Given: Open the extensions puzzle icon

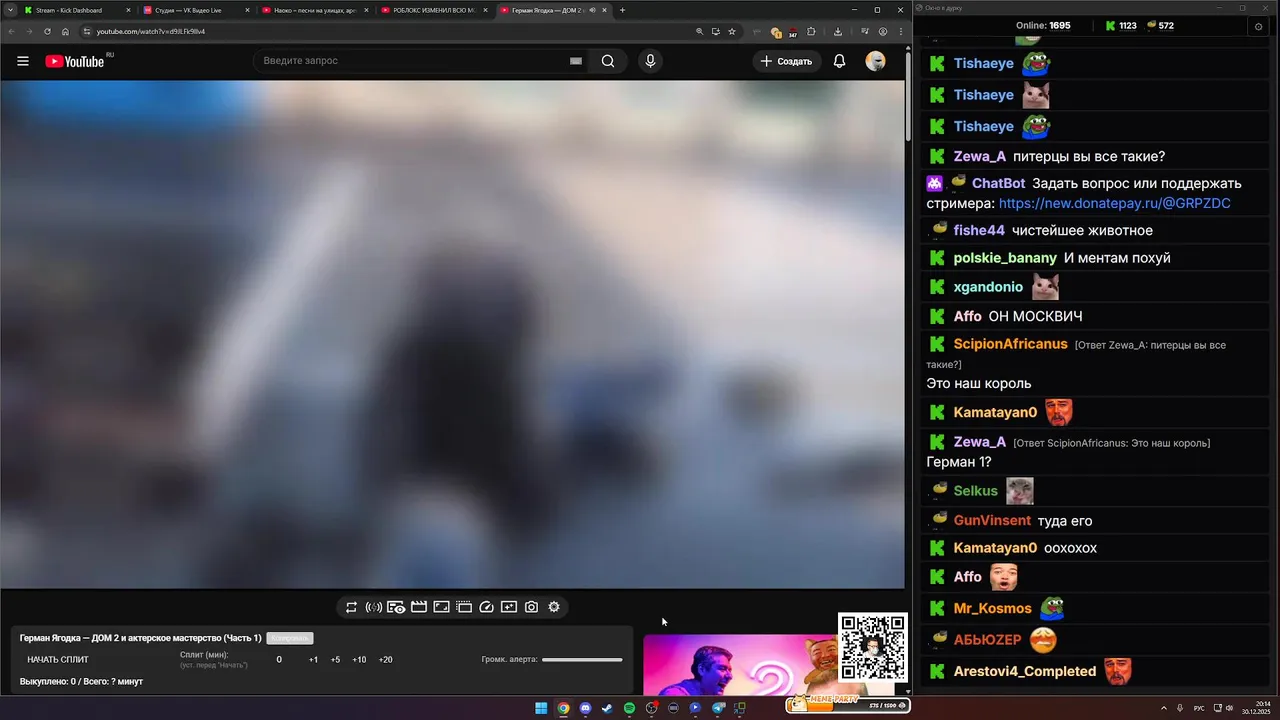Looking at the screenshot, I should tap(811, 31).
